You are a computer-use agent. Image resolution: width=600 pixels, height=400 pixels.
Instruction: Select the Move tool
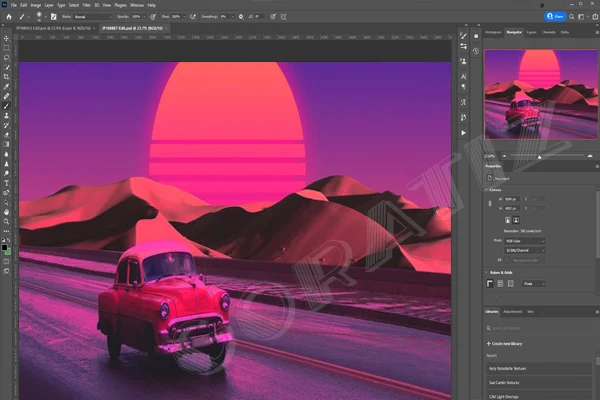coord(6,38)
